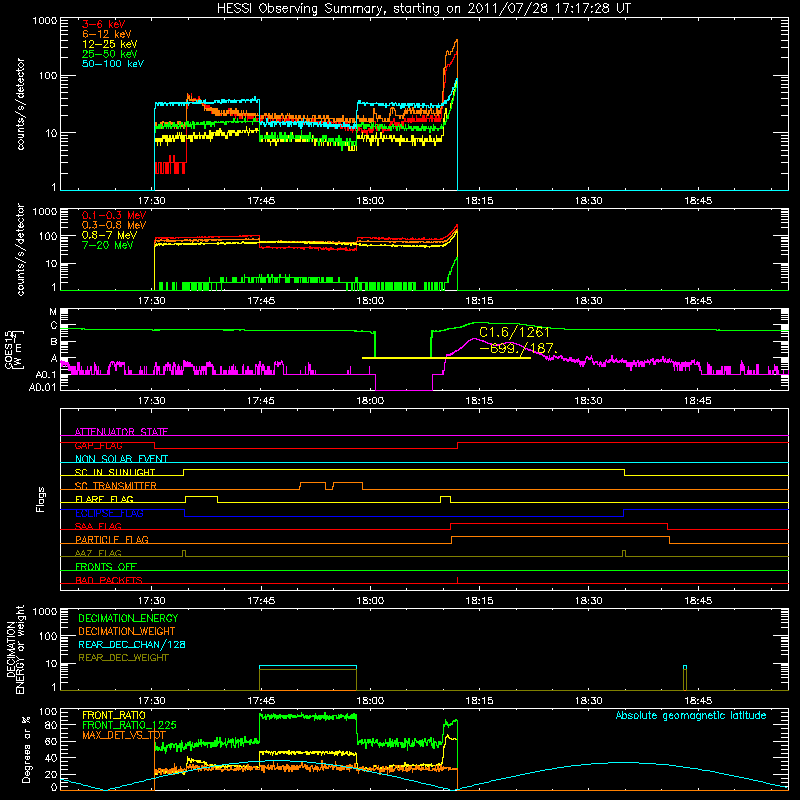800x800 pixels.
Task: Click the 17:45 tick label under the GOES panel
Action: [261, 401]
